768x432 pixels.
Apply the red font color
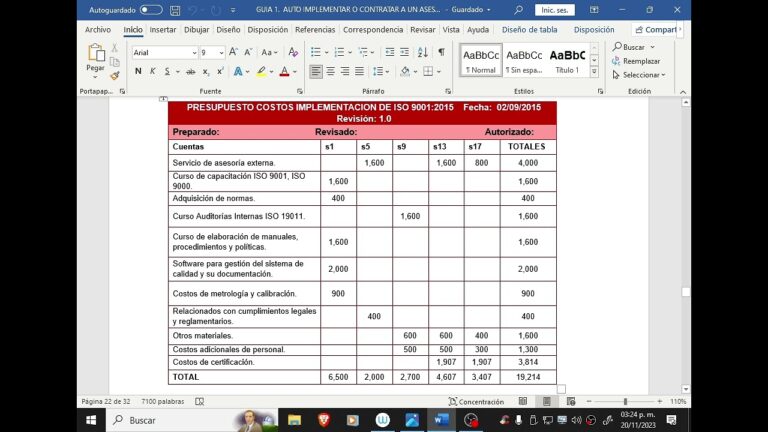click(x=285, y=72)
